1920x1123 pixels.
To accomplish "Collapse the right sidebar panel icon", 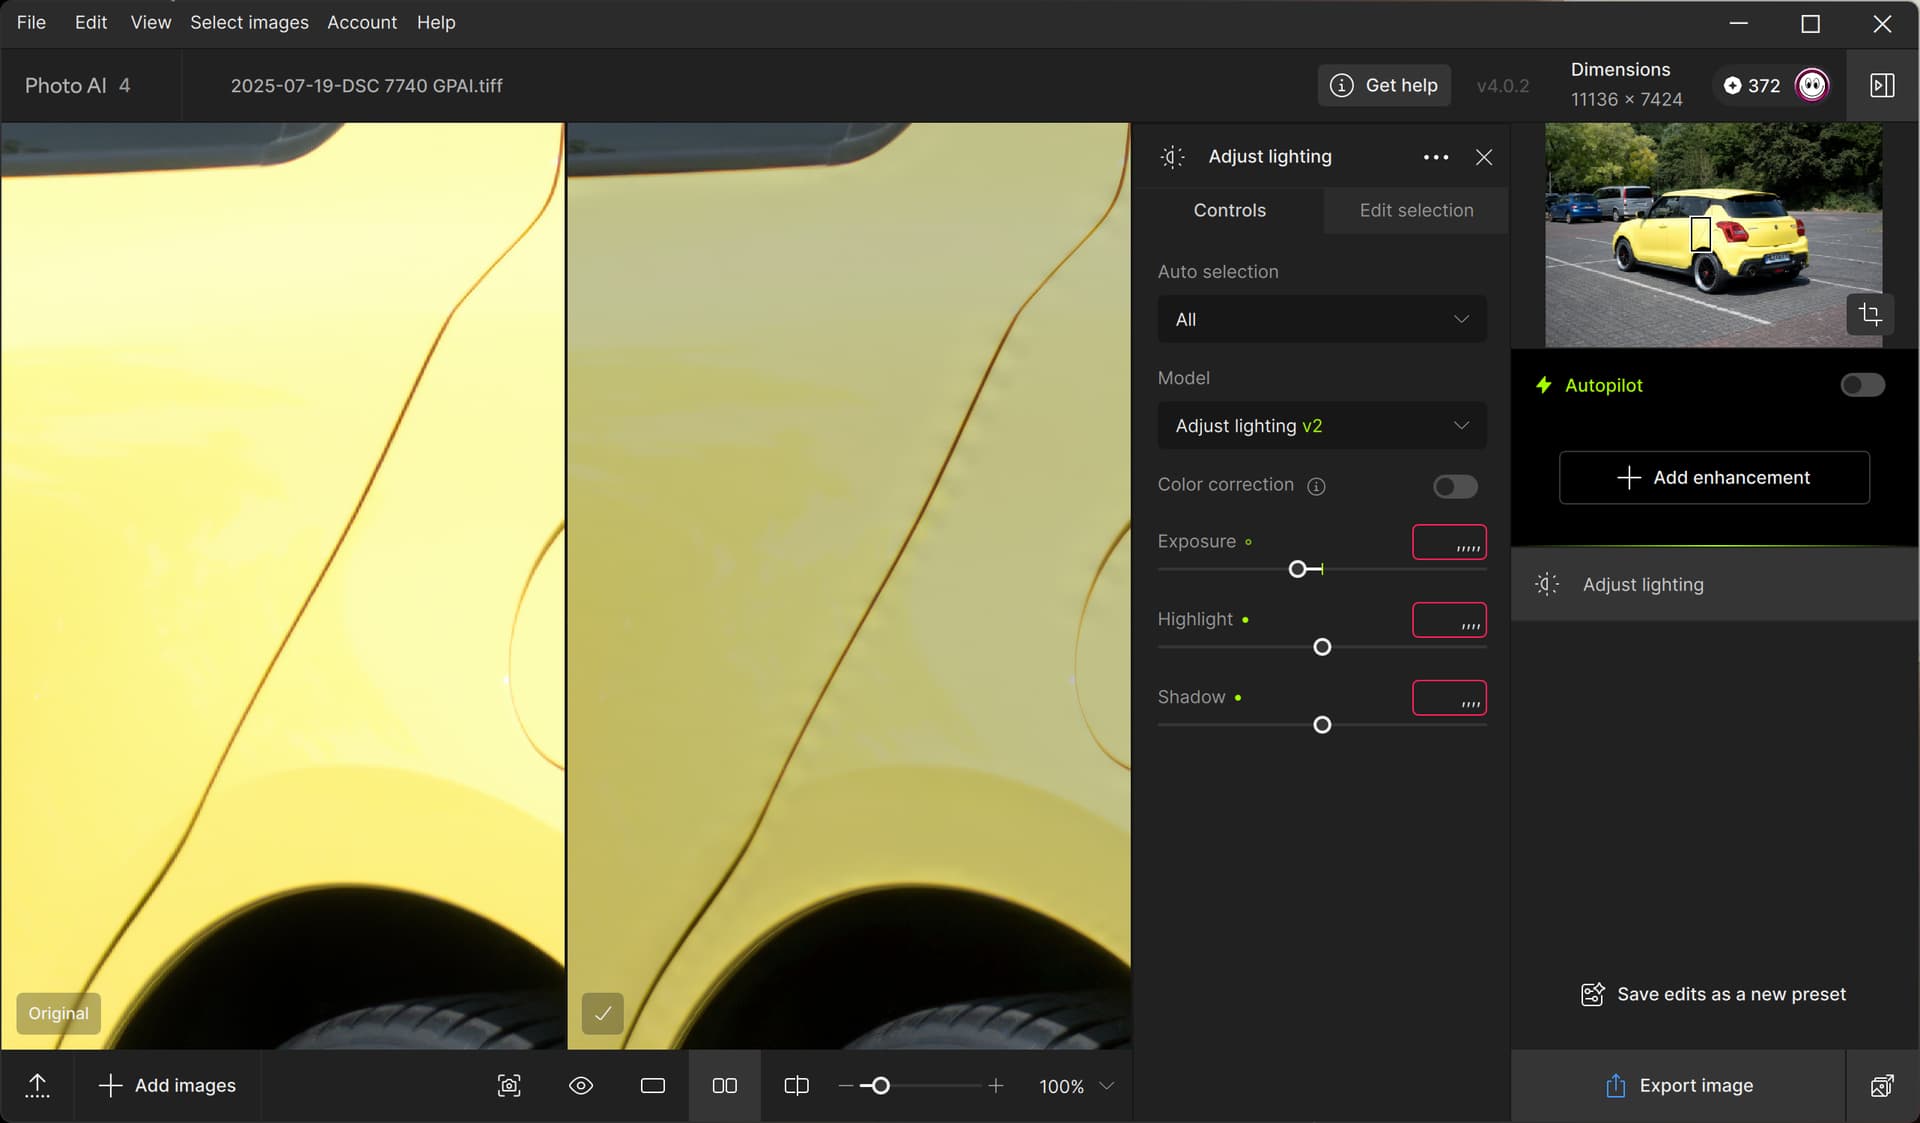I will pos(1882,85).
